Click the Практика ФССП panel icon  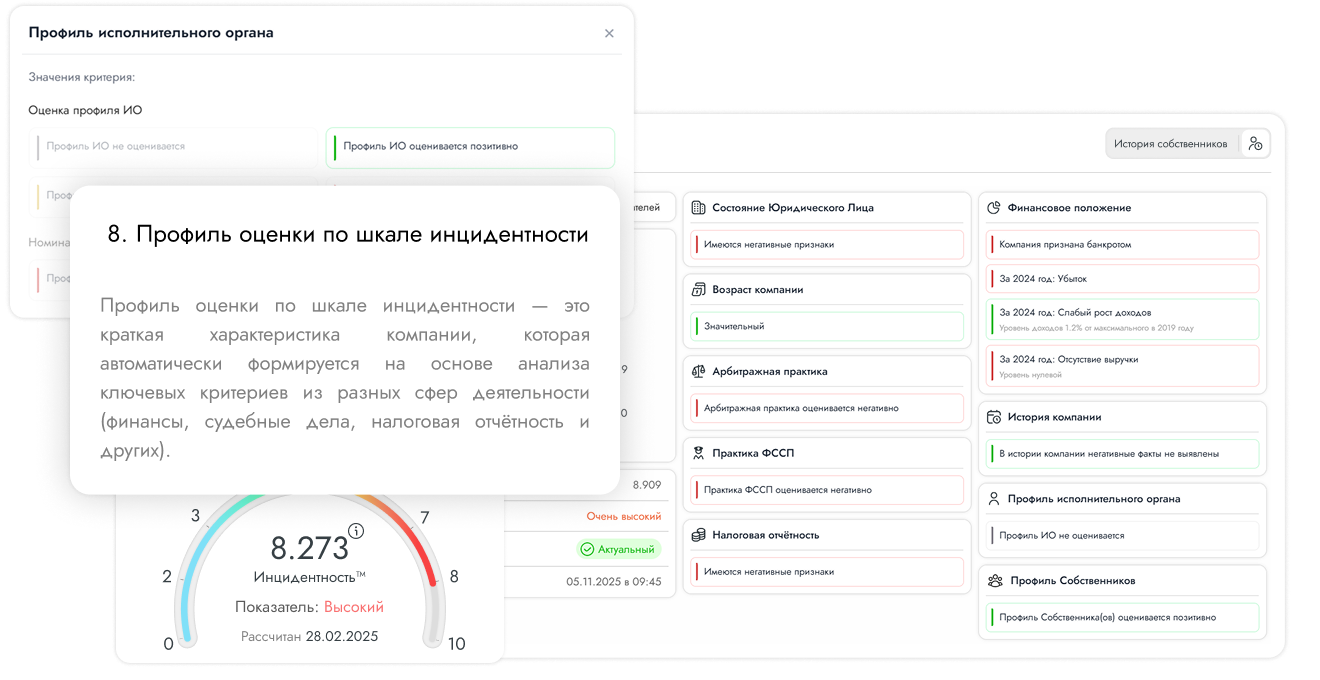[x=697, y=452]
